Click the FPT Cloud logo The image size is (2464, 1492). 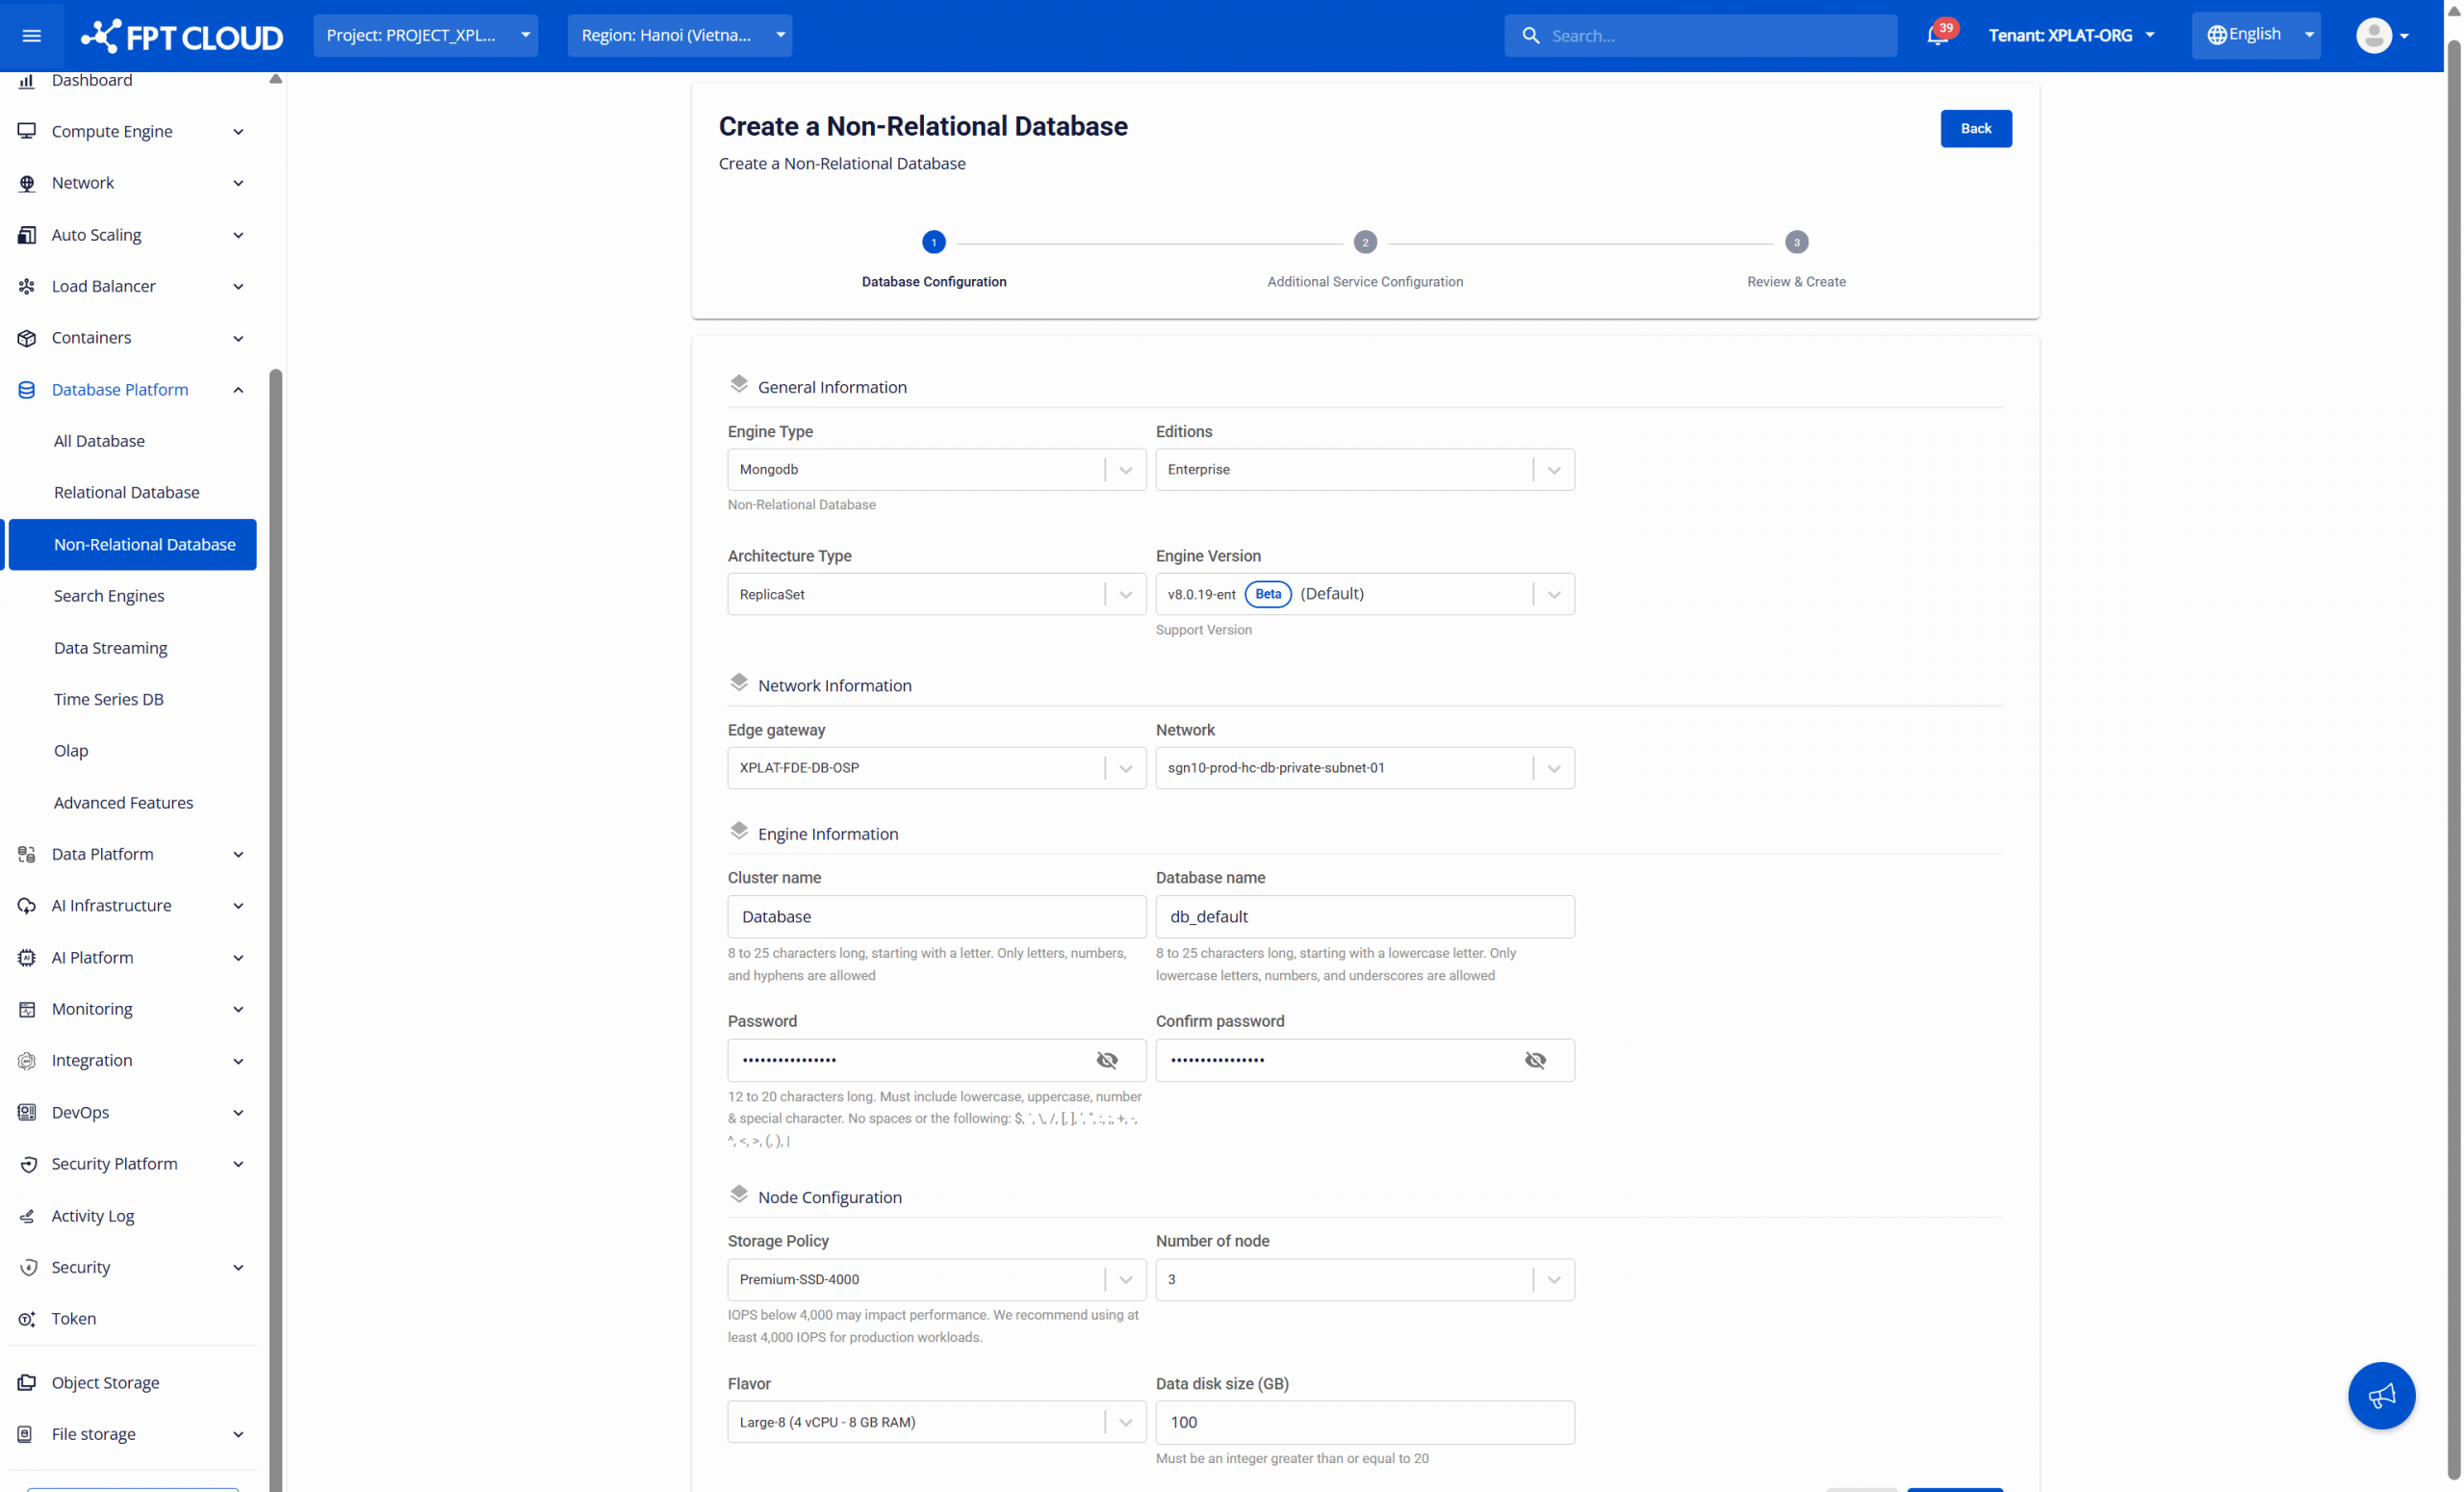(x=182, y=36)
